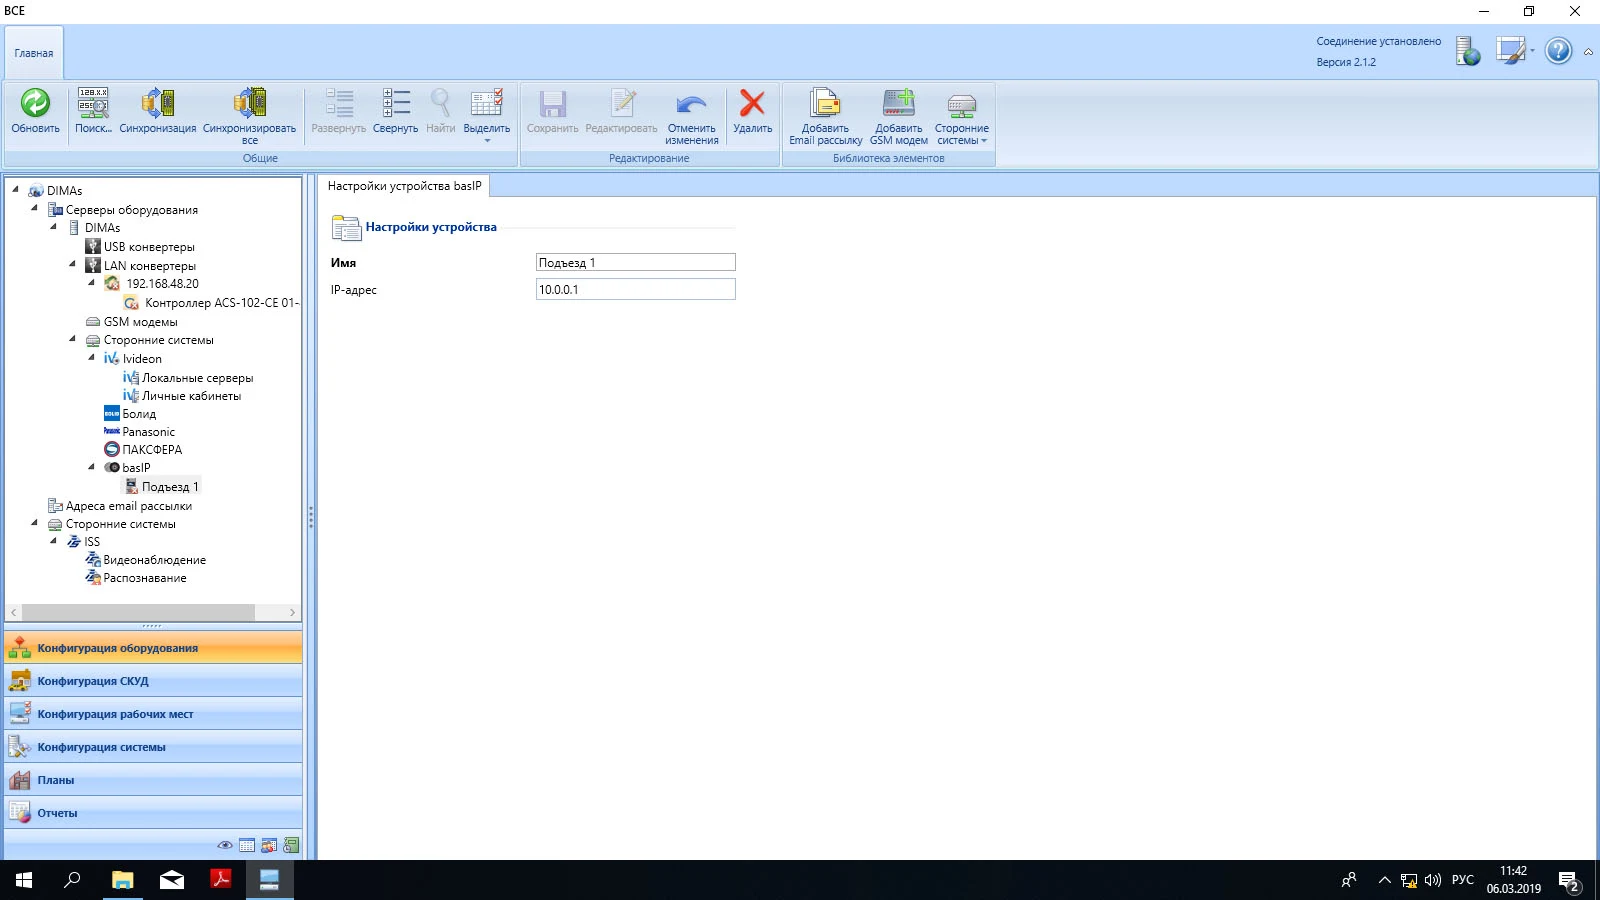Screen dimensions: 1600x900
Task: Select the Главная ribbon tab
Action: pyautogui.click(x=34, y=53)
